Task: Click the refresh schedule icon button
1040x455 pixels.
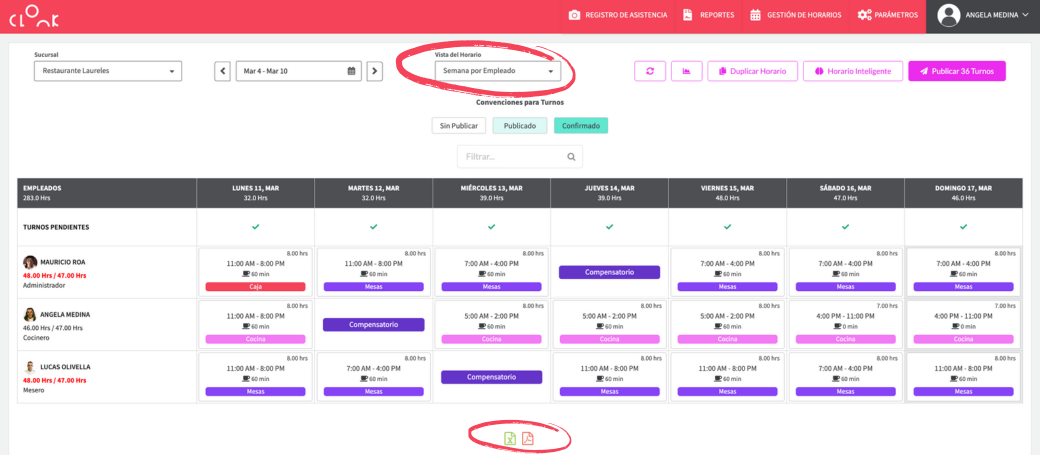Action: [x=649, y=71]
